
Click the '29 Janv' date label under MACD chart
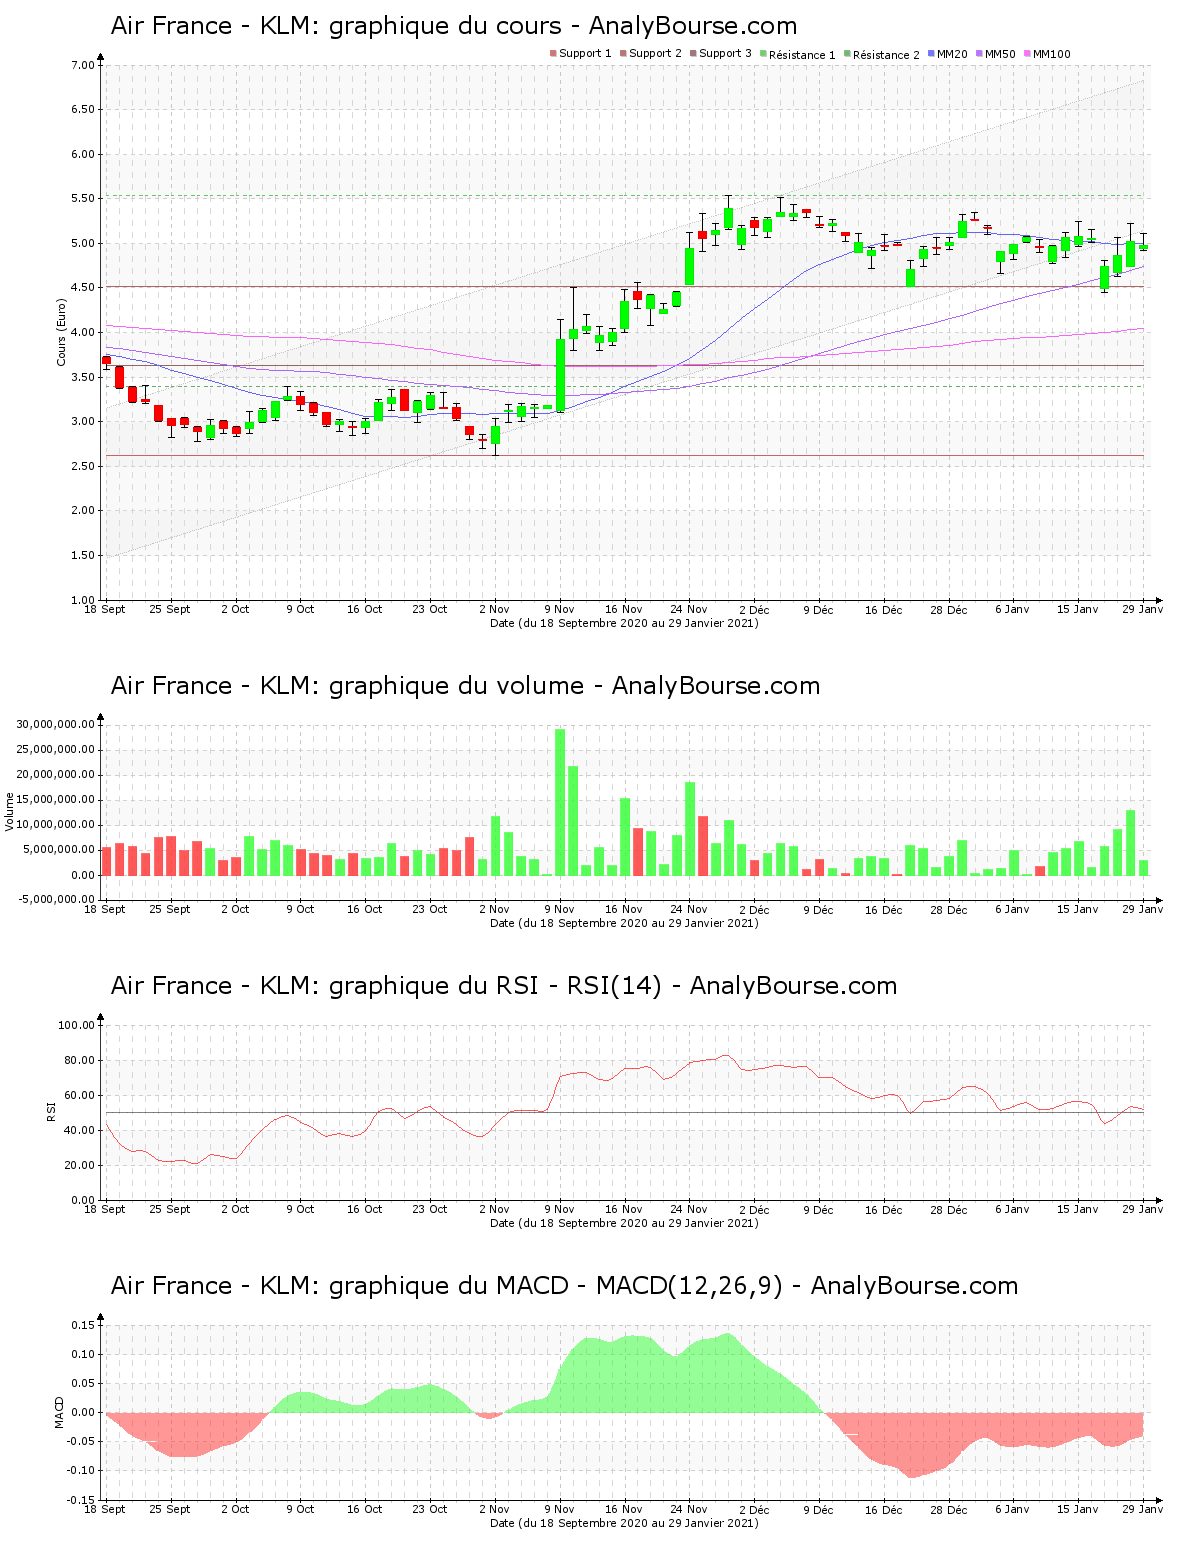pyautogui.click(x=1143, y=1509)
